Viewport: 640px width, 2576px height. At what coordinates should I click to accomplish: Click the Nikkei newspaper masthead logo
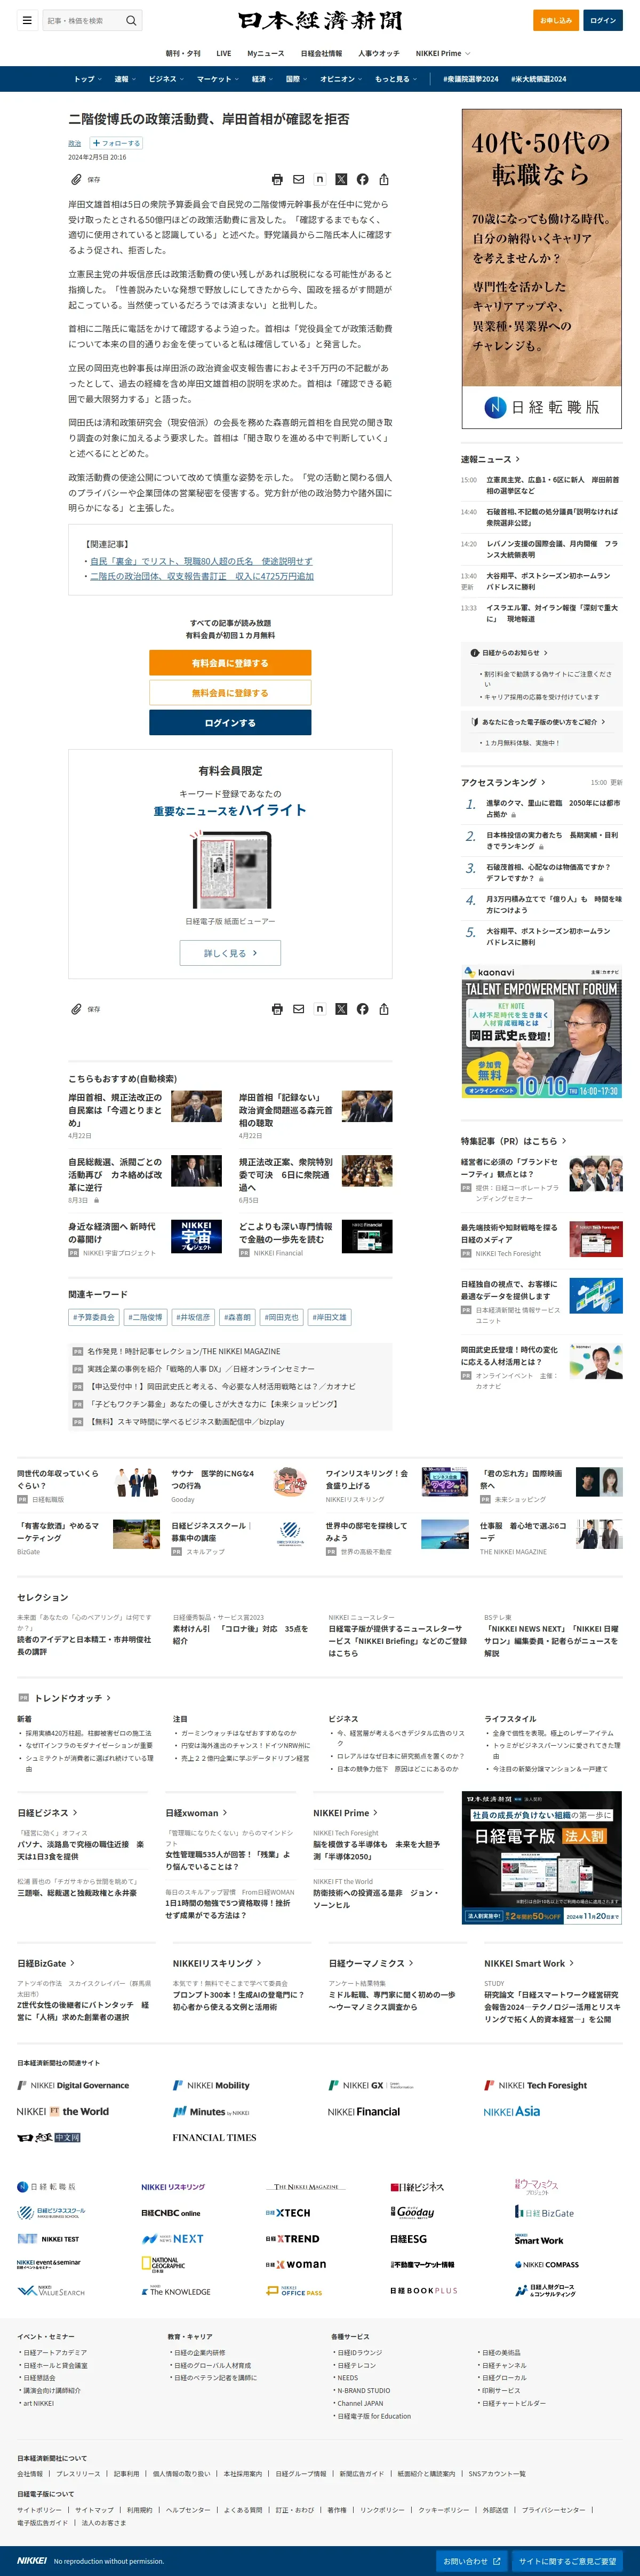[320, 20]
